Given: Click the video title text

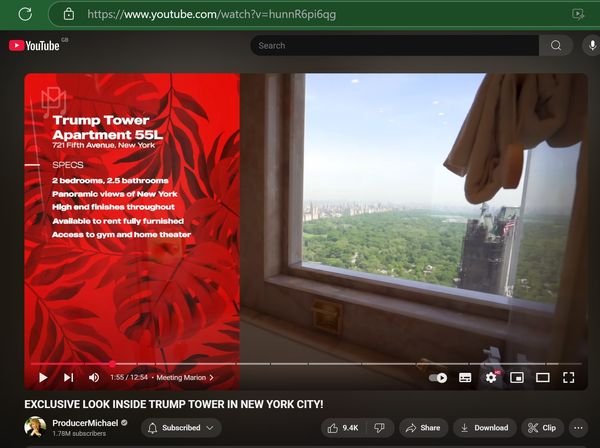Looking at the screenshot, I should (x=174, y=404).
